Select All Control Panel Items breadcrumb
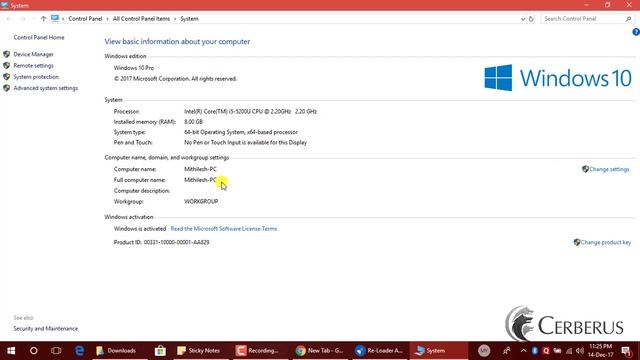Screen dimensions: 640x360 pyautogui.click(x=141, y=19)
